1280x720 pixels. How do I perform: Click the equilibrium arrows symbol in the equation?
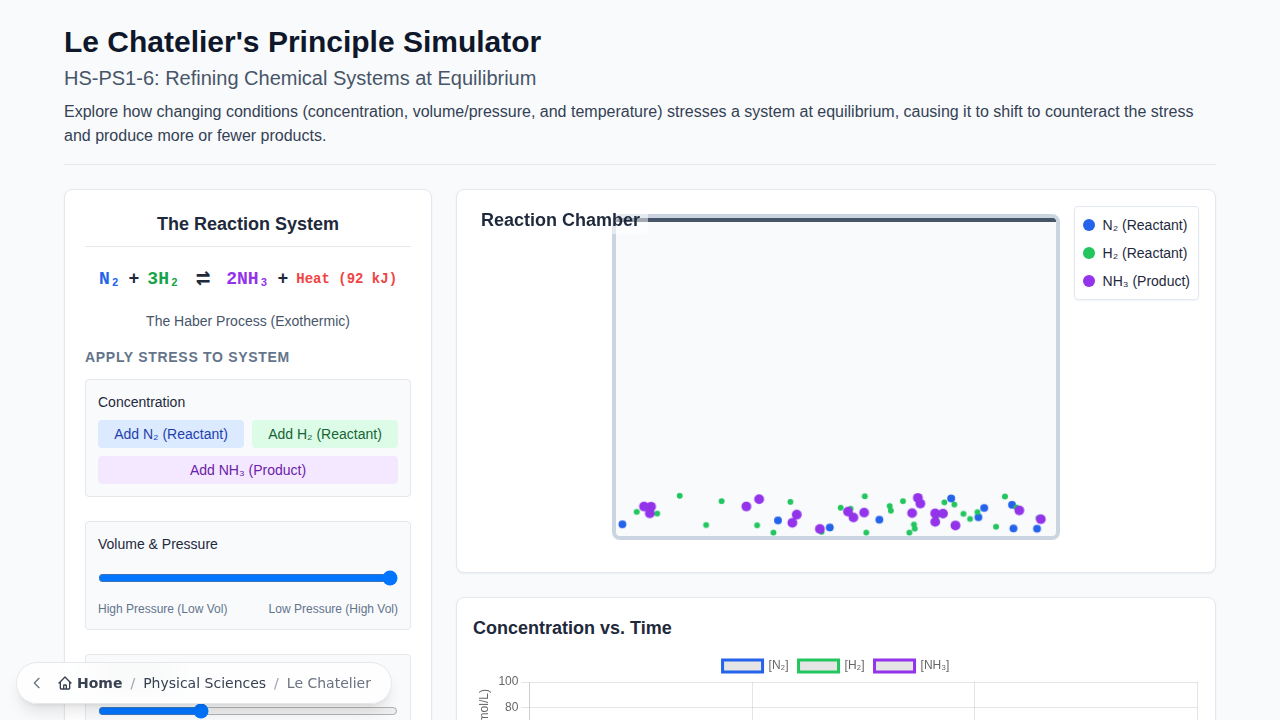(203, 278)
